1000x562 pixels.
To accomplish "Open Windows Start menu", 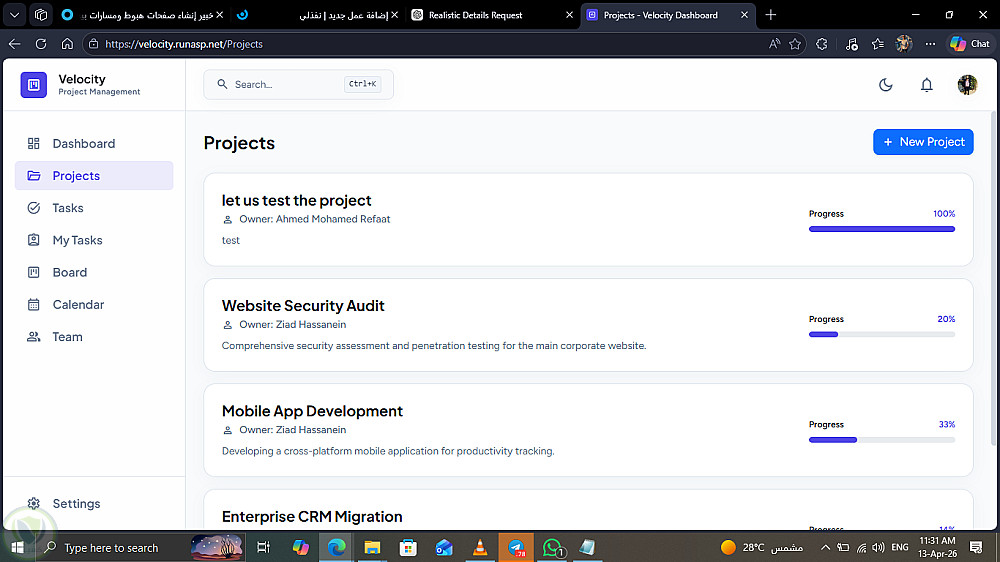I will [x=17, y=547].
